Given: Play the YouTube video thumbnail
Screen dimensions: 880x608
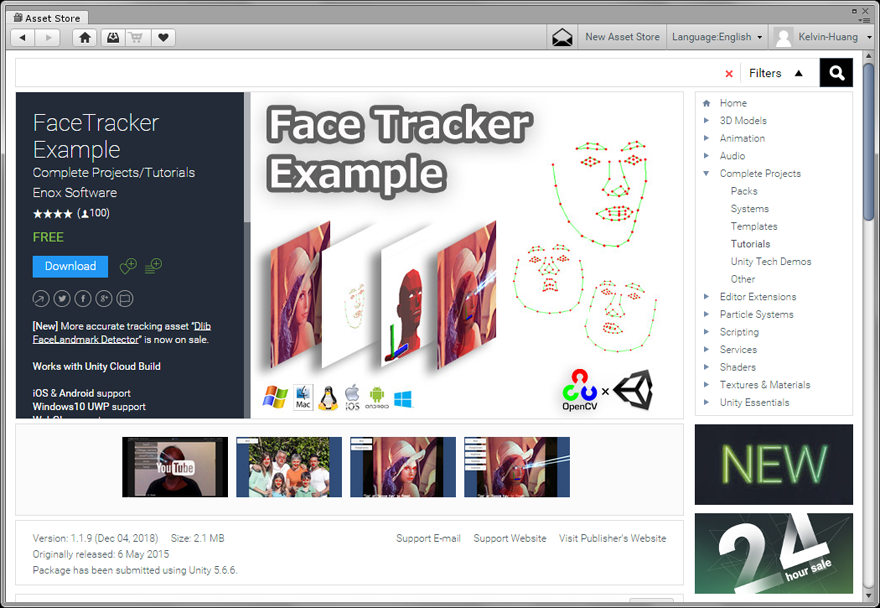Looking at the screenshot, I should click(175, 467).
